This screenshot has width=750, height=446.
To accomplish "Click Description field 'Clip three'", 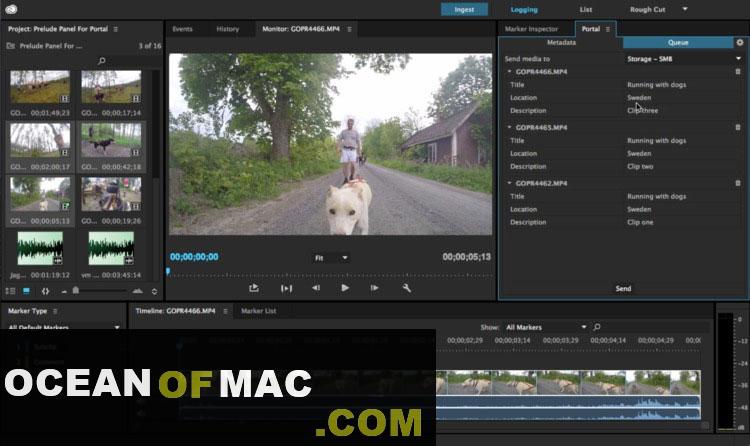I will pyautogui.click(x=642, y=111).
